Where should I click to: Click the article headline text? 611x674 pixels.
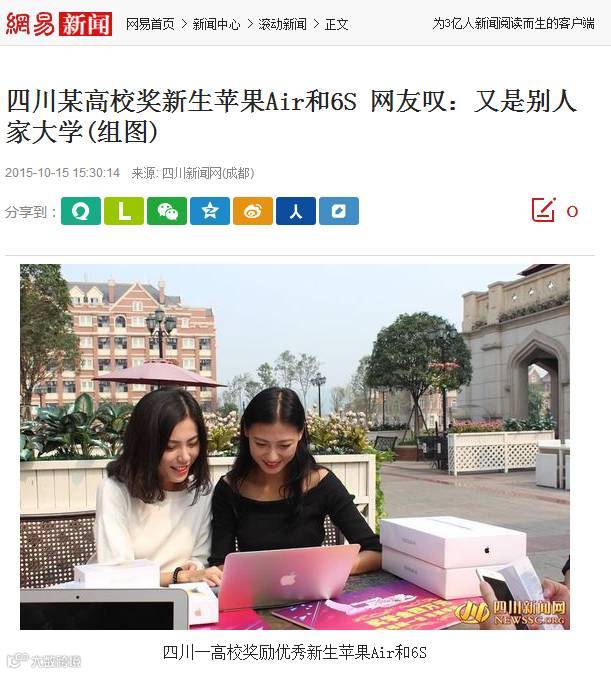coord(292,116)
